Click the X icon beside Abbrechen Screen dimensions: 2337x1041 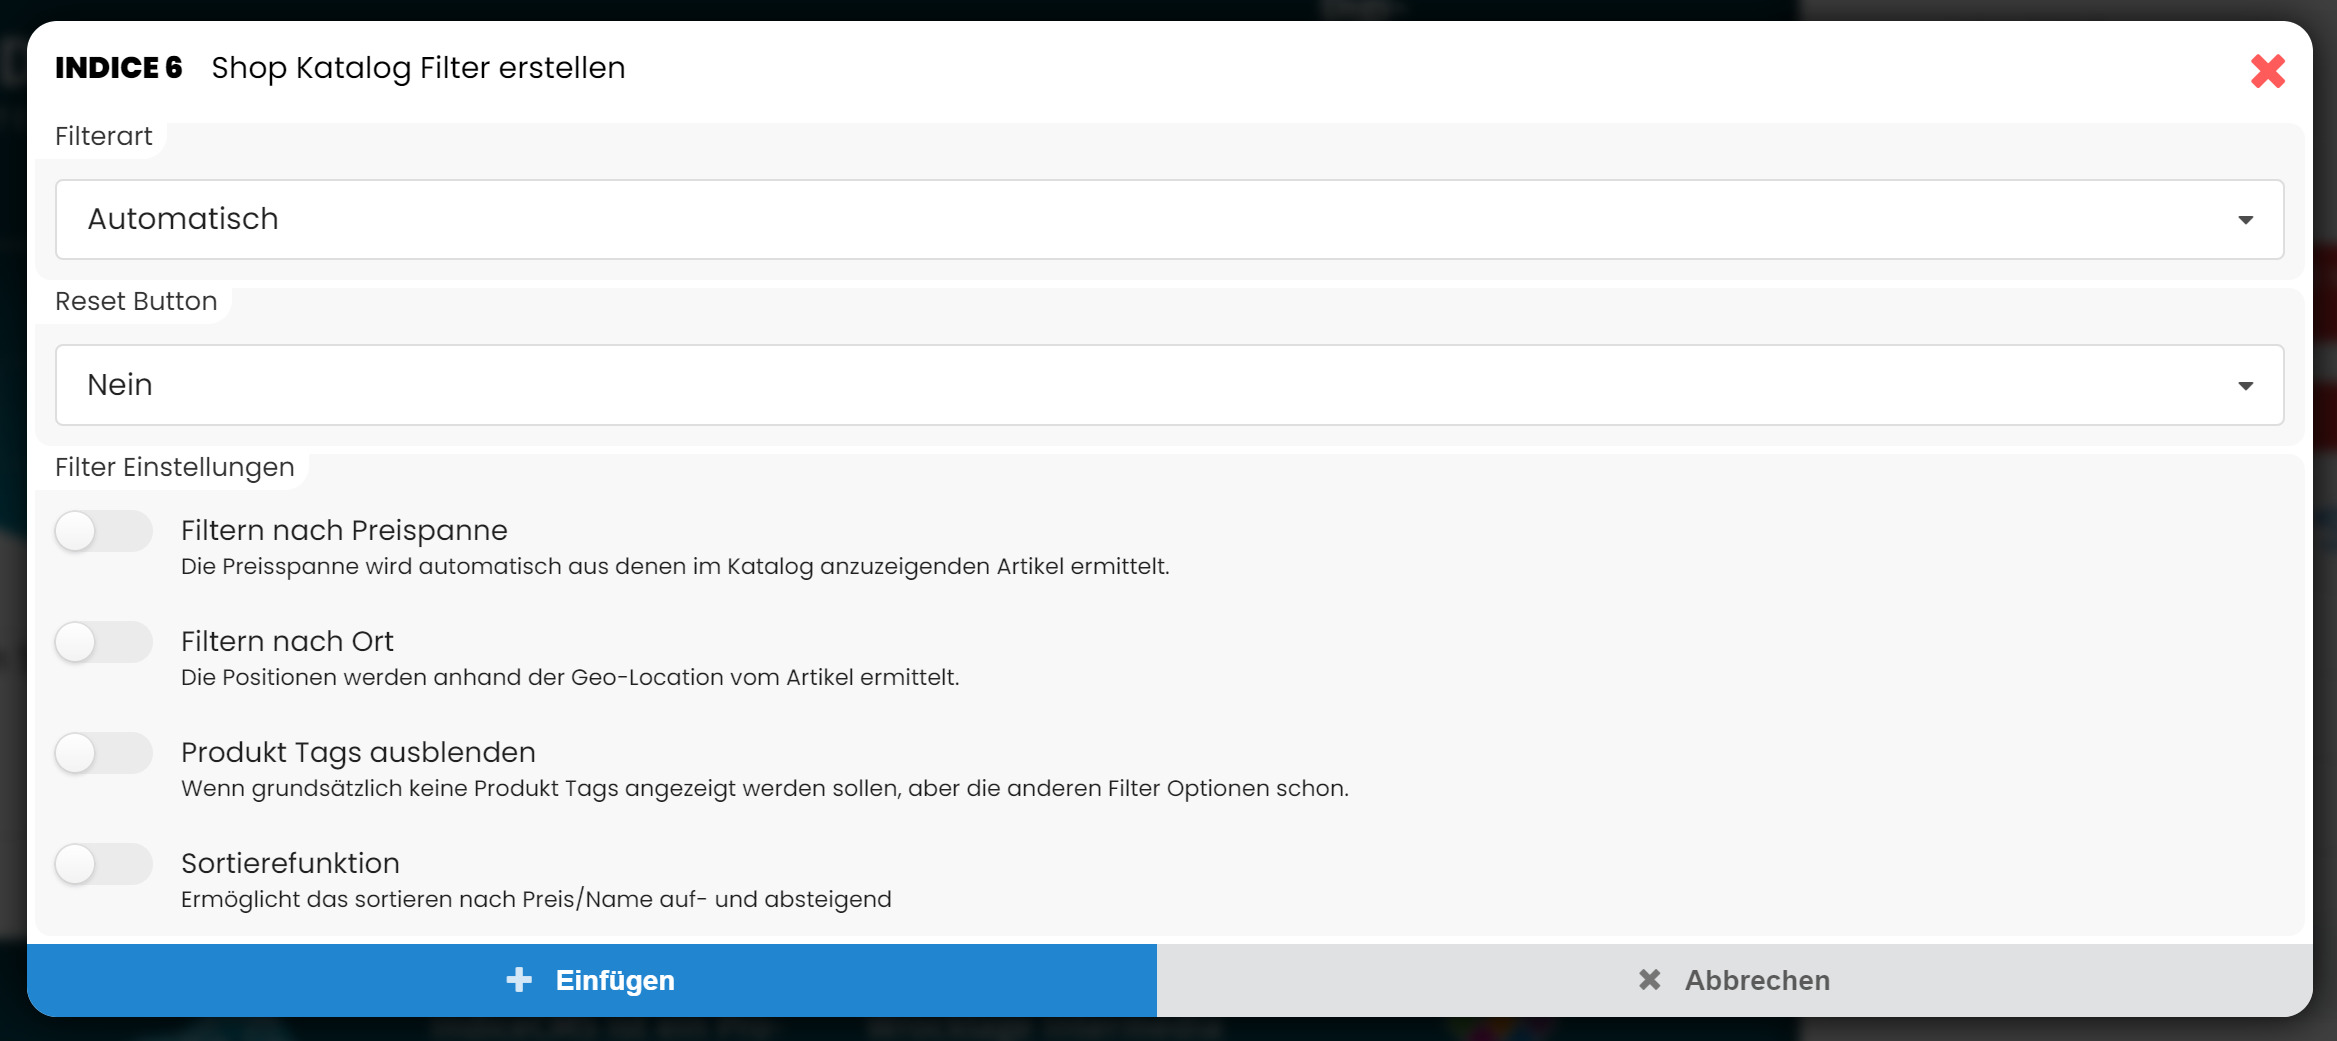(x=1649, y=980)
